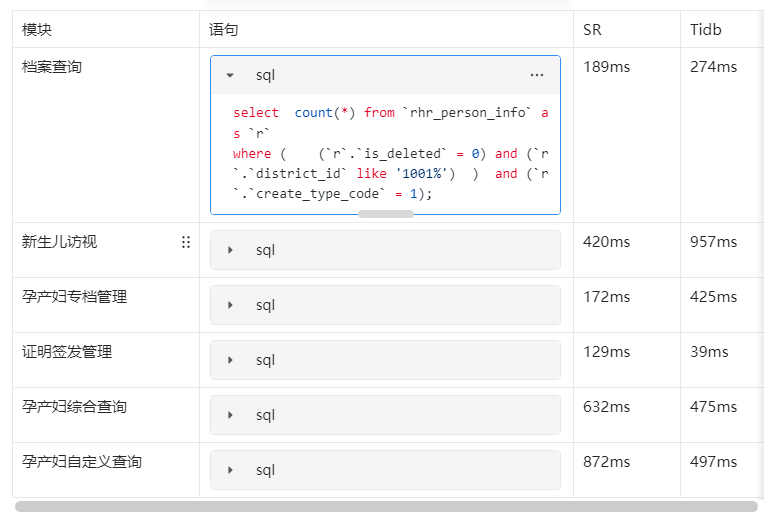Click the 档案查询 module cell
Screen dimensions: 775x519
coord(52,67)
